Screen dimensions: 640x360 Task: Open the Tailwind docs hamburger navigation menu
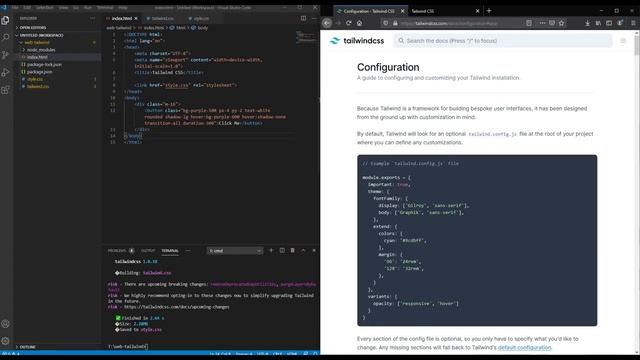(623, 40)
